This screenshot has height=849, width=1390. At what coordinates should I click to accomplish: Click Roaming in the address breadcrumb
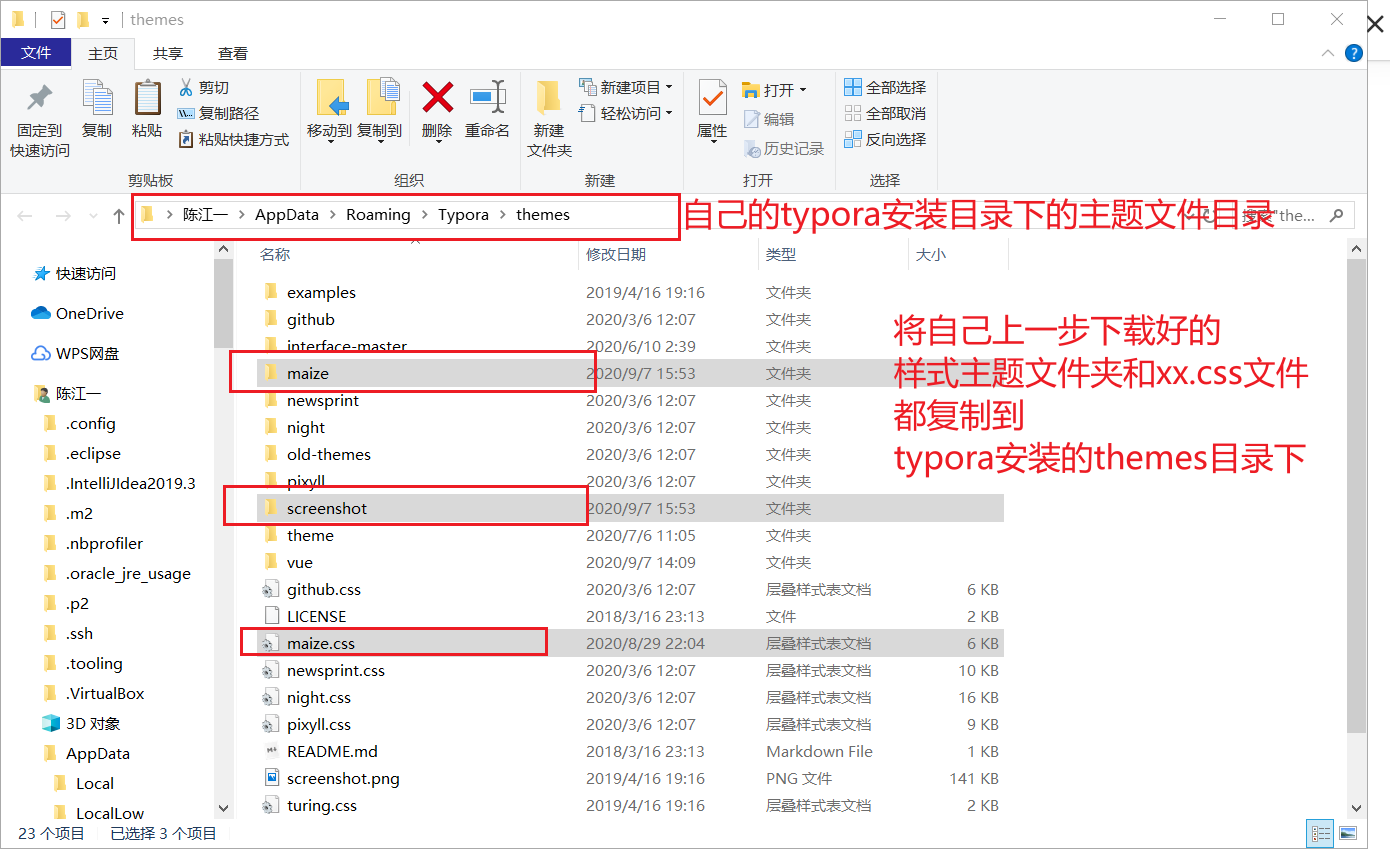click(378, 215)
